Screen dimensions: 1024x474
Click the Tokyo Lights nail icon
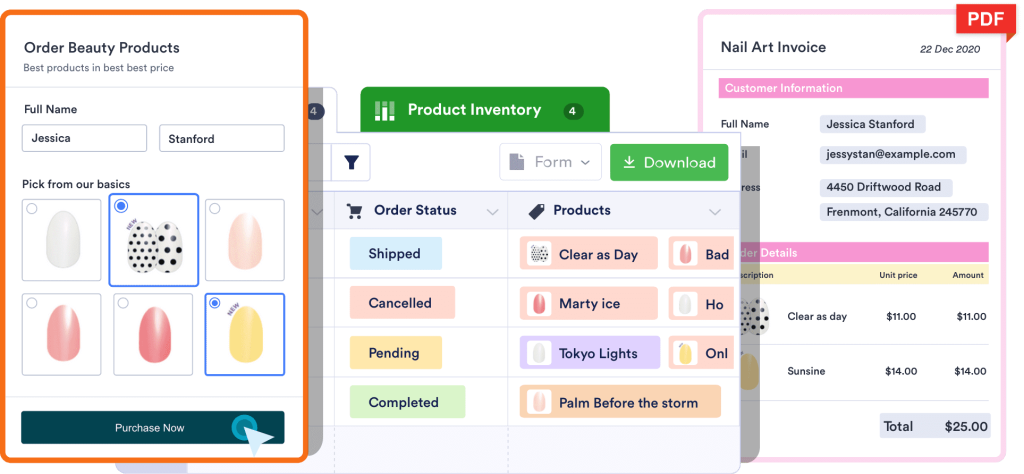(539, 352)
